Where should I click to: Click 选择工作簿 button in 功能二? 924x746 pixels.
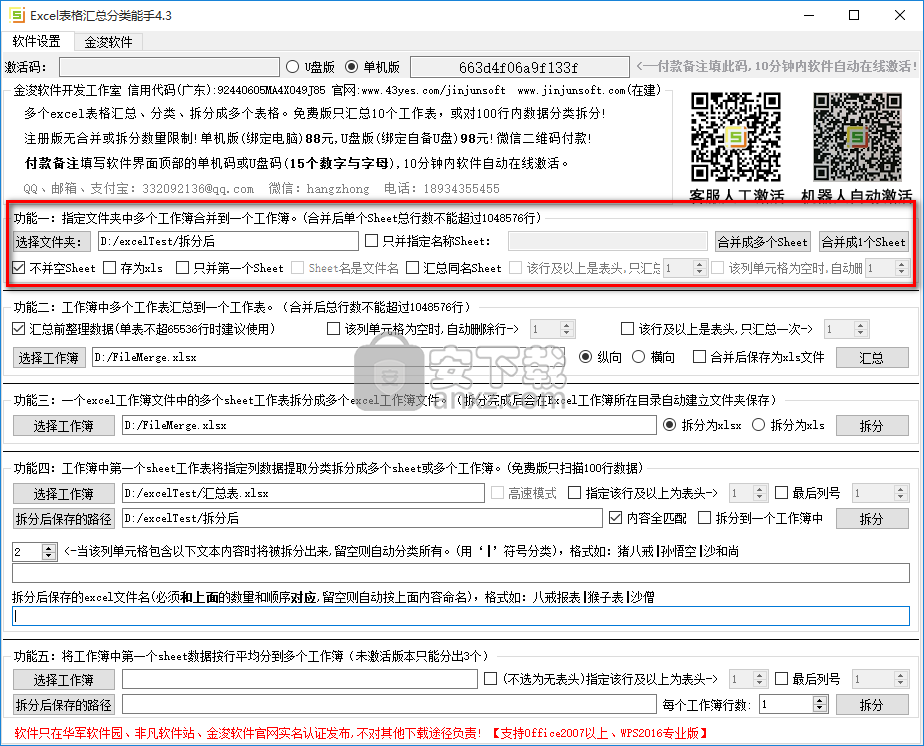(50, 358)
